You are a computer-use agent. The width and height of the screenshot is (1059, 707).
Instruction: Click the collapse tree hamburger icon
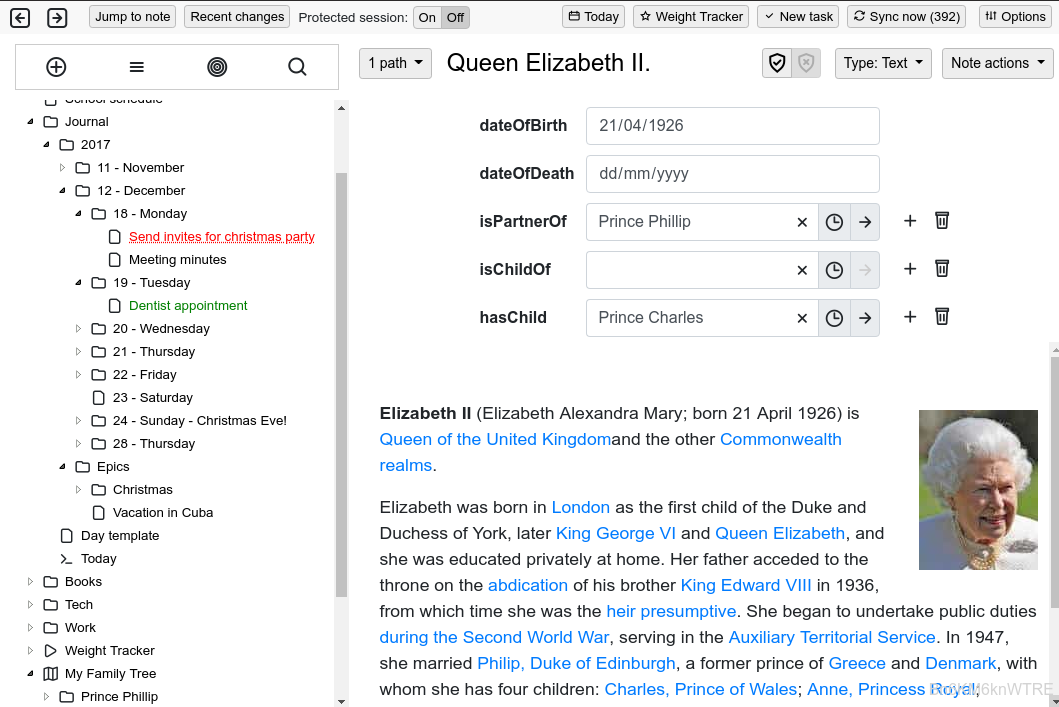(137, 67)
